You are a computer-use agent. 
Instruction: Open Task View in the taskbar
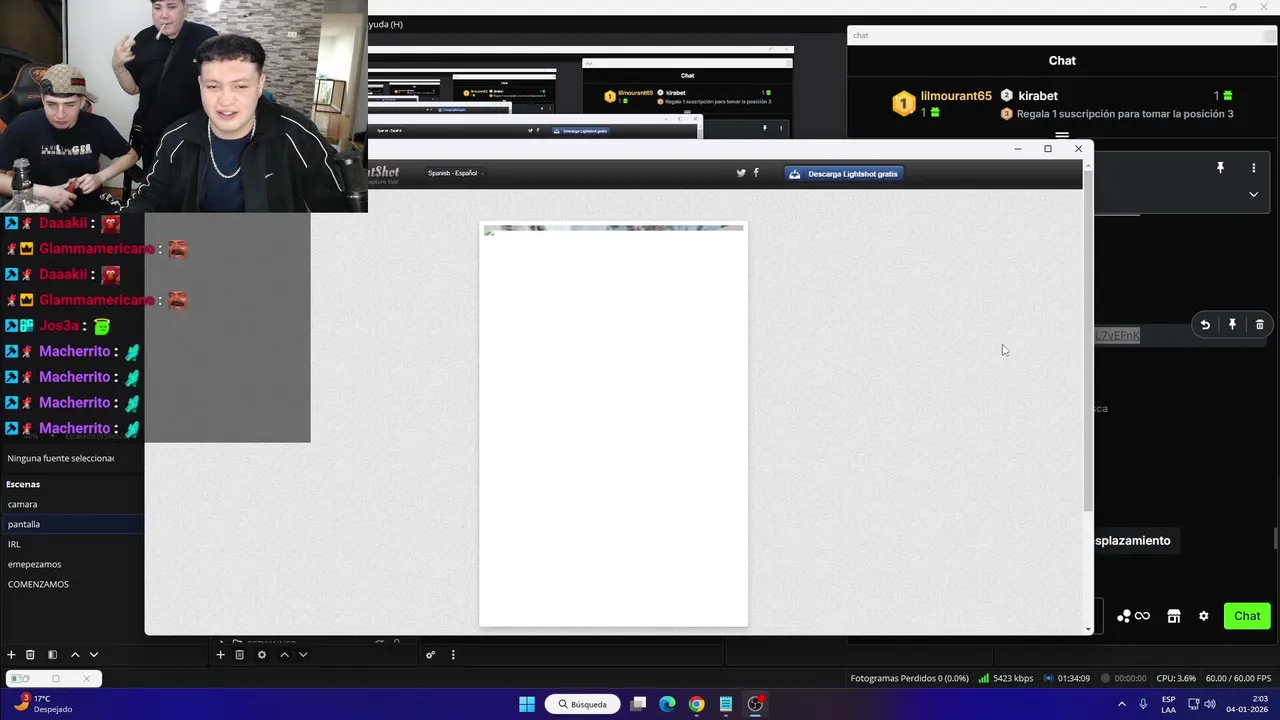click(x=638, y=704)
